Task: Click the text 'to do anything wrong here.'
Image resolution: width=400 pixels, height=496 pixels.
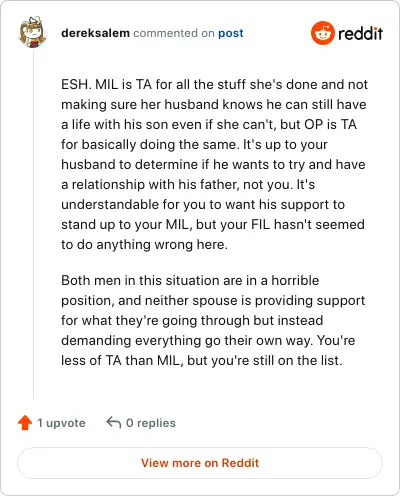Action: [x=144, y=244]
